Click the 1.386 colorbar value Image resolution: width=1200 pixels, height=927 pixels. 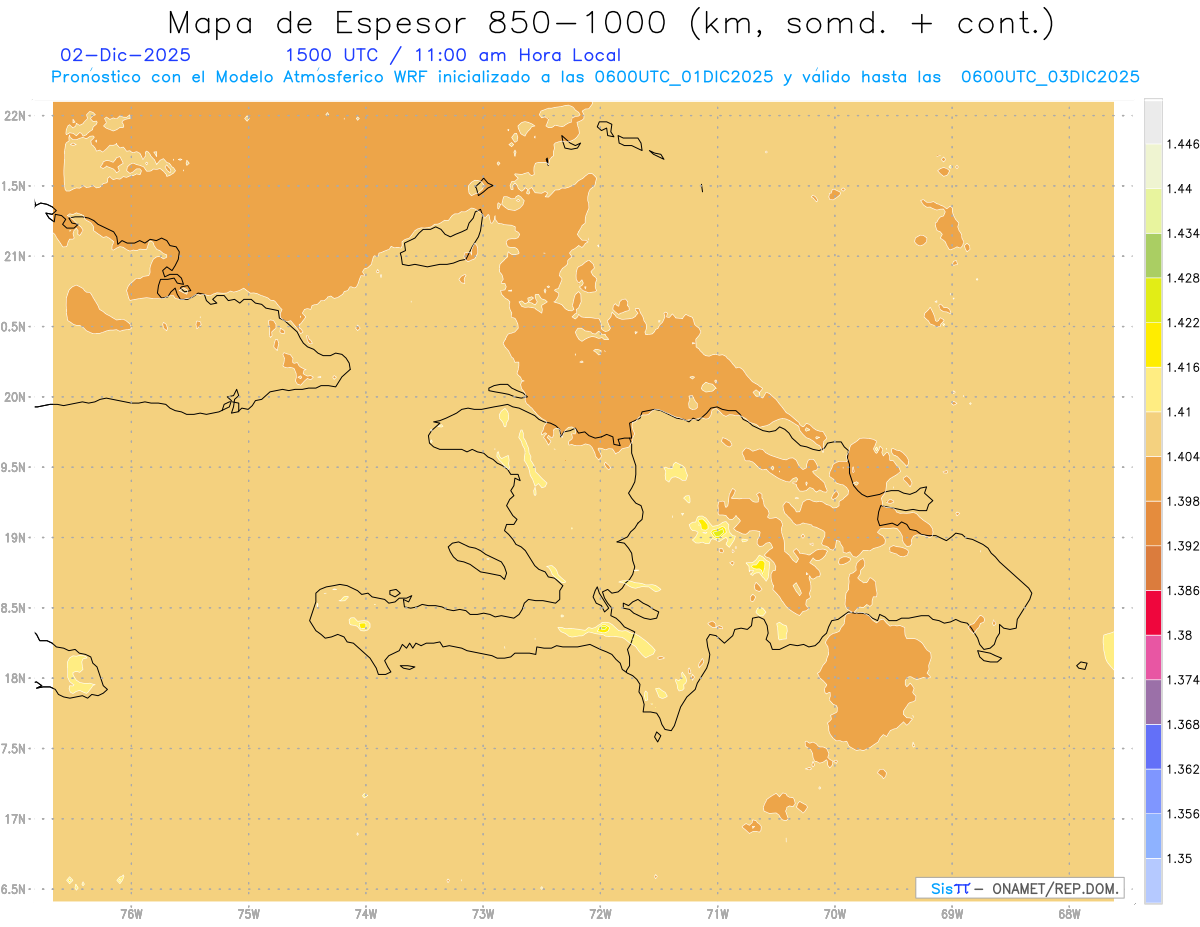point(1183,590)
